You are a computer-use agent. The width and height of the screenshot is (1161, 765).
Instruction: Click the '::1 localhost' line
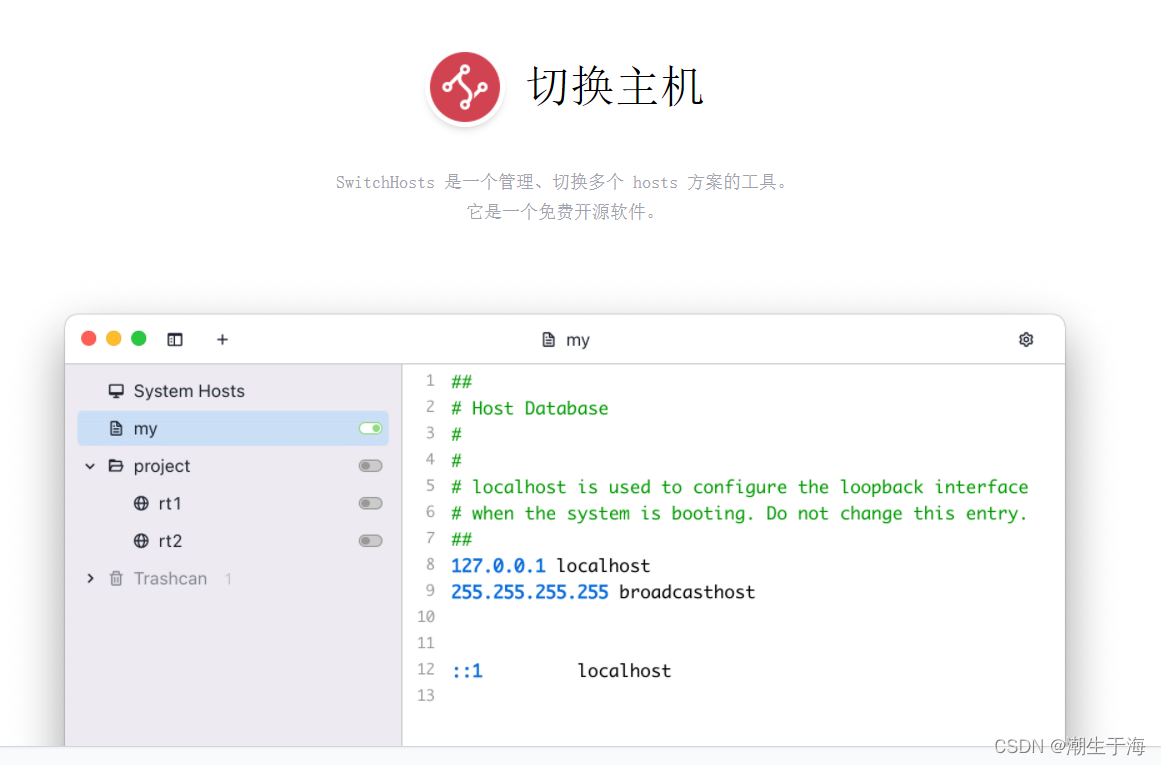[561, 671]
